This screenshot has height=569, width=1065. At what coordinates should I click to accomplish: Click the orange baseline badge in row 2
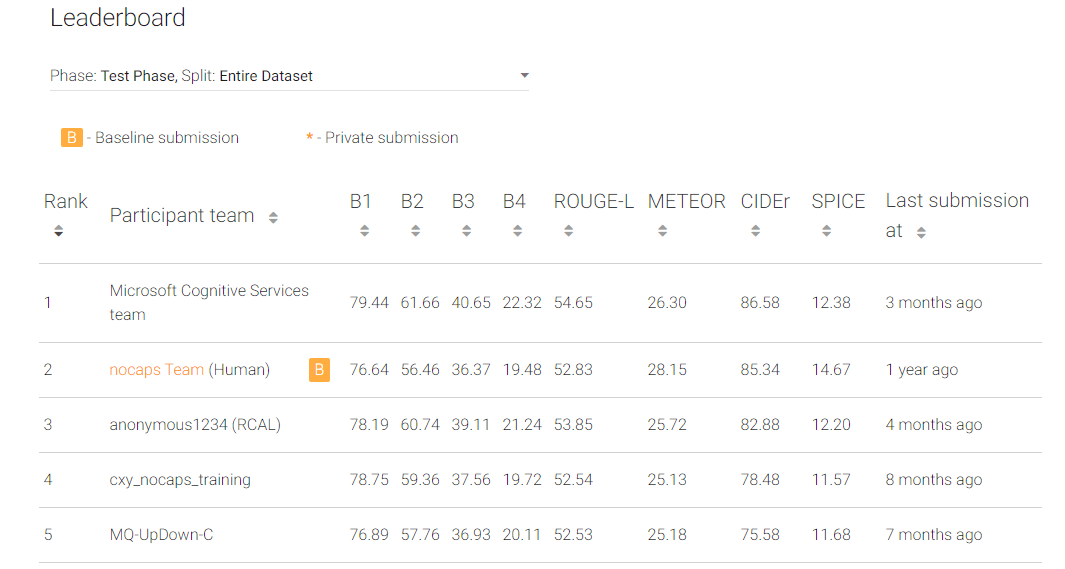pos(319,370)
